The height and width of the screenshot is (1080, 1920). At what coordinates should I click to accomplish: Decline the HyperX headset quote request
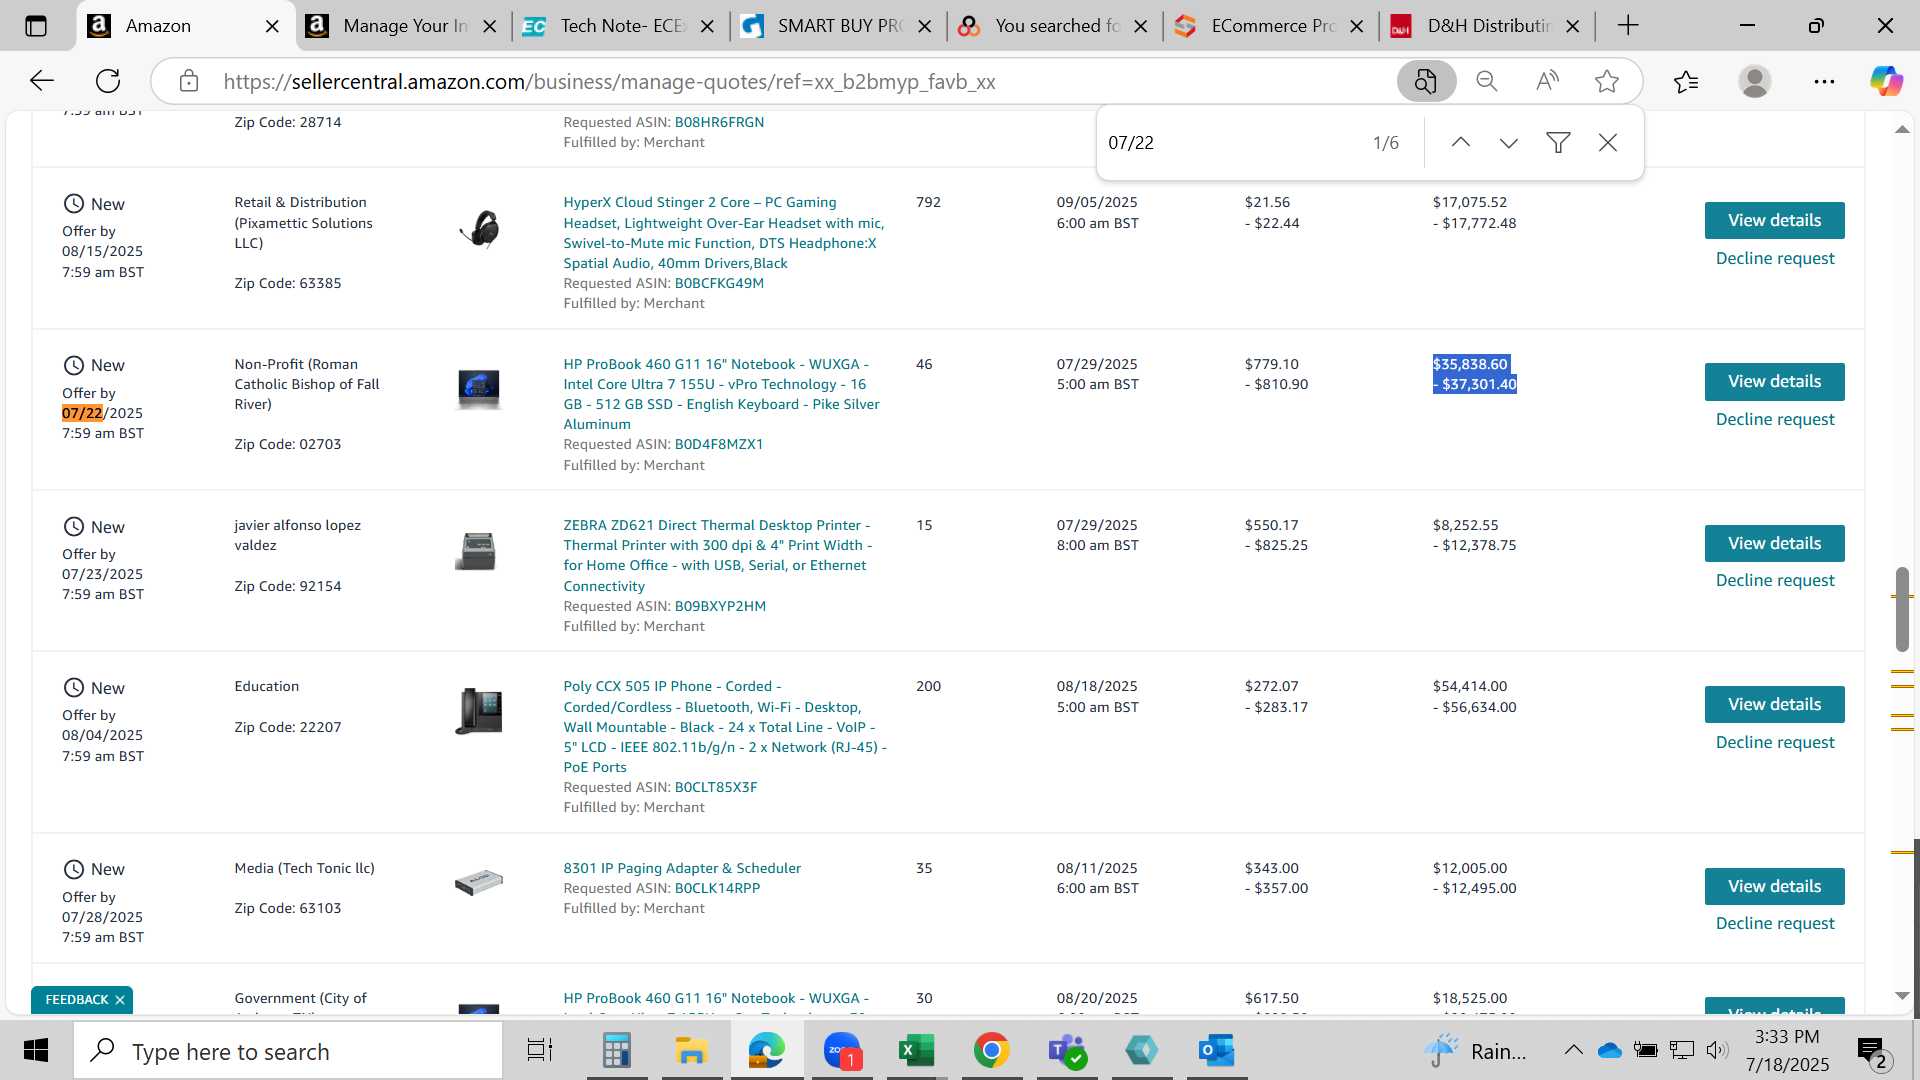(1775, 258)
